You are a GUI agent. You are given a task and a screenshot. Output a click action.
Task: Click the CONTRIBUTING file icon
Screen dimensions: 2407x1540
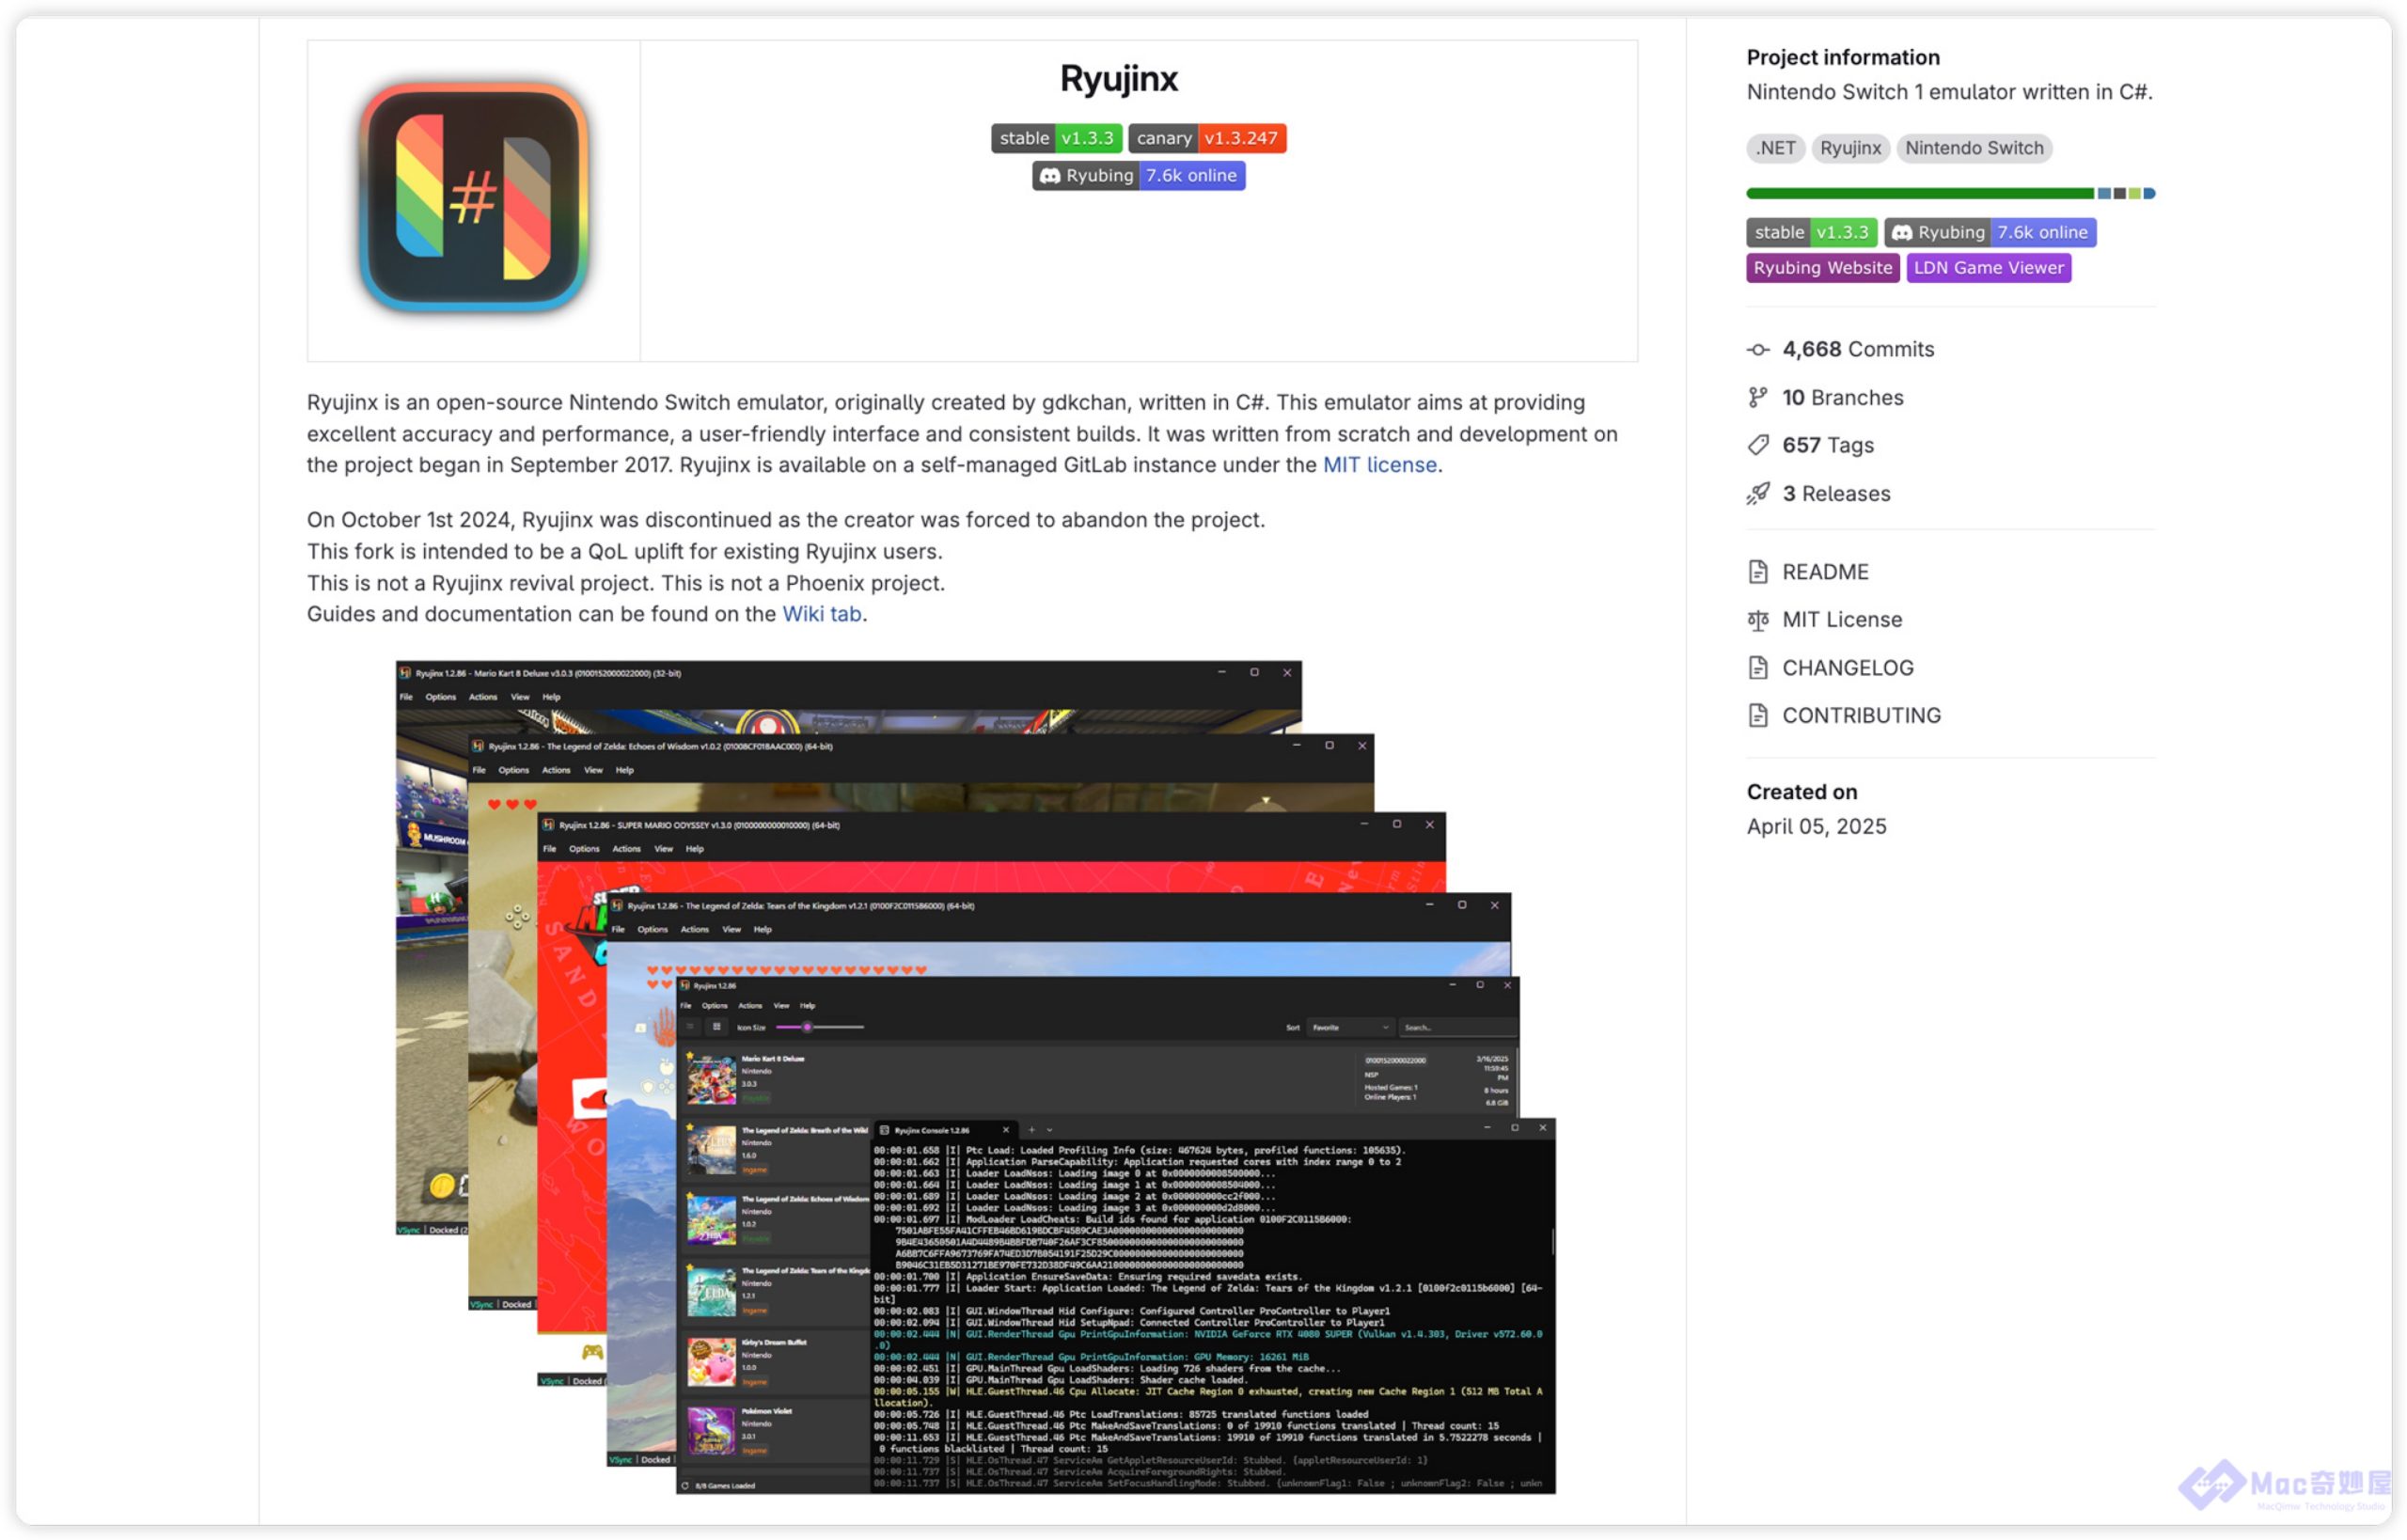[x=1757, y=715]
